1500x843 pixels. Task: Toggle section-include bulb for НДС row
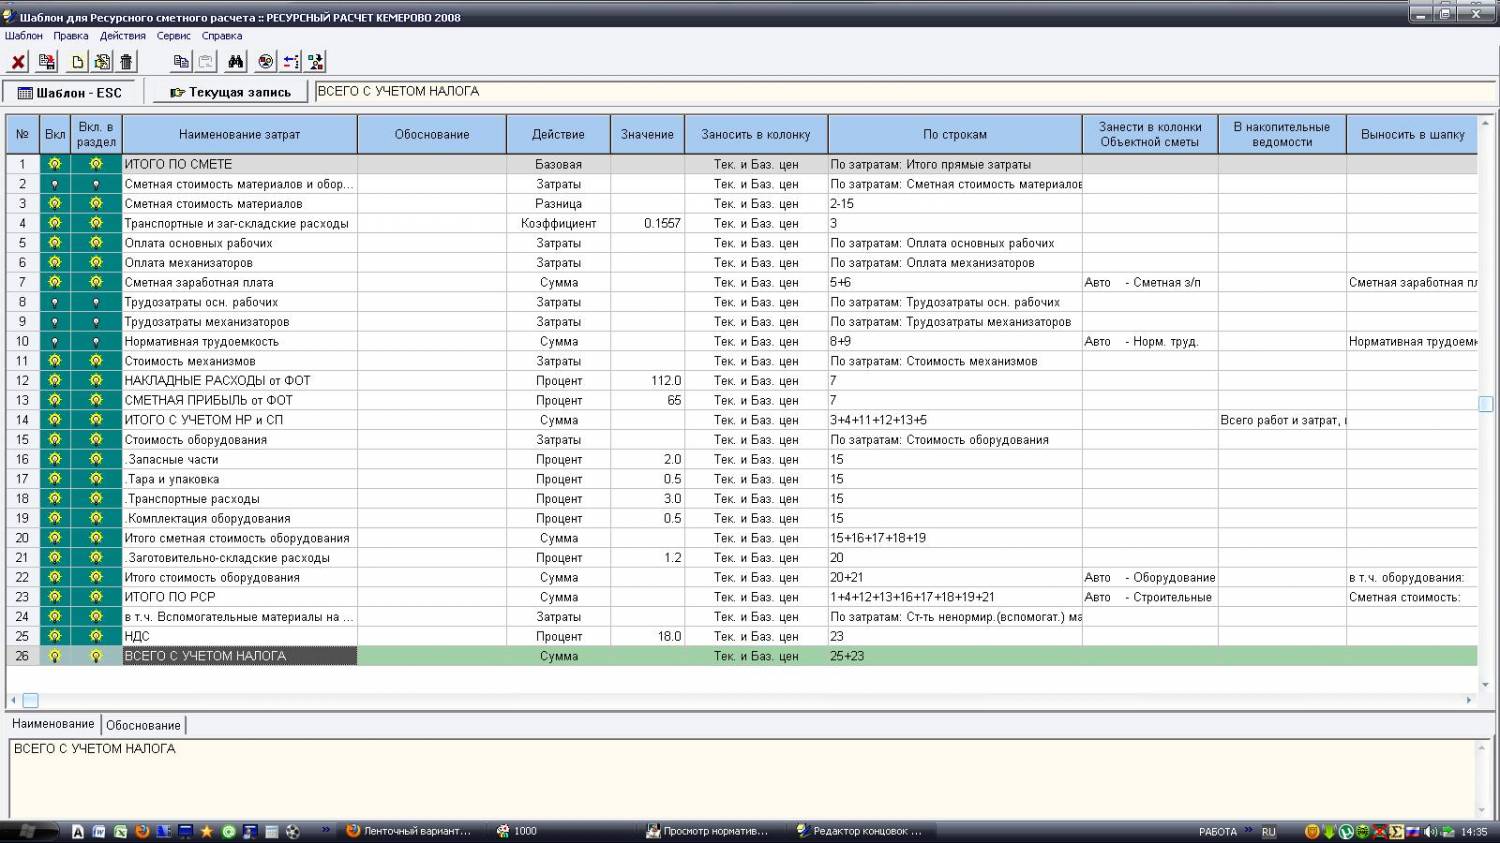[x=96, y=636]
